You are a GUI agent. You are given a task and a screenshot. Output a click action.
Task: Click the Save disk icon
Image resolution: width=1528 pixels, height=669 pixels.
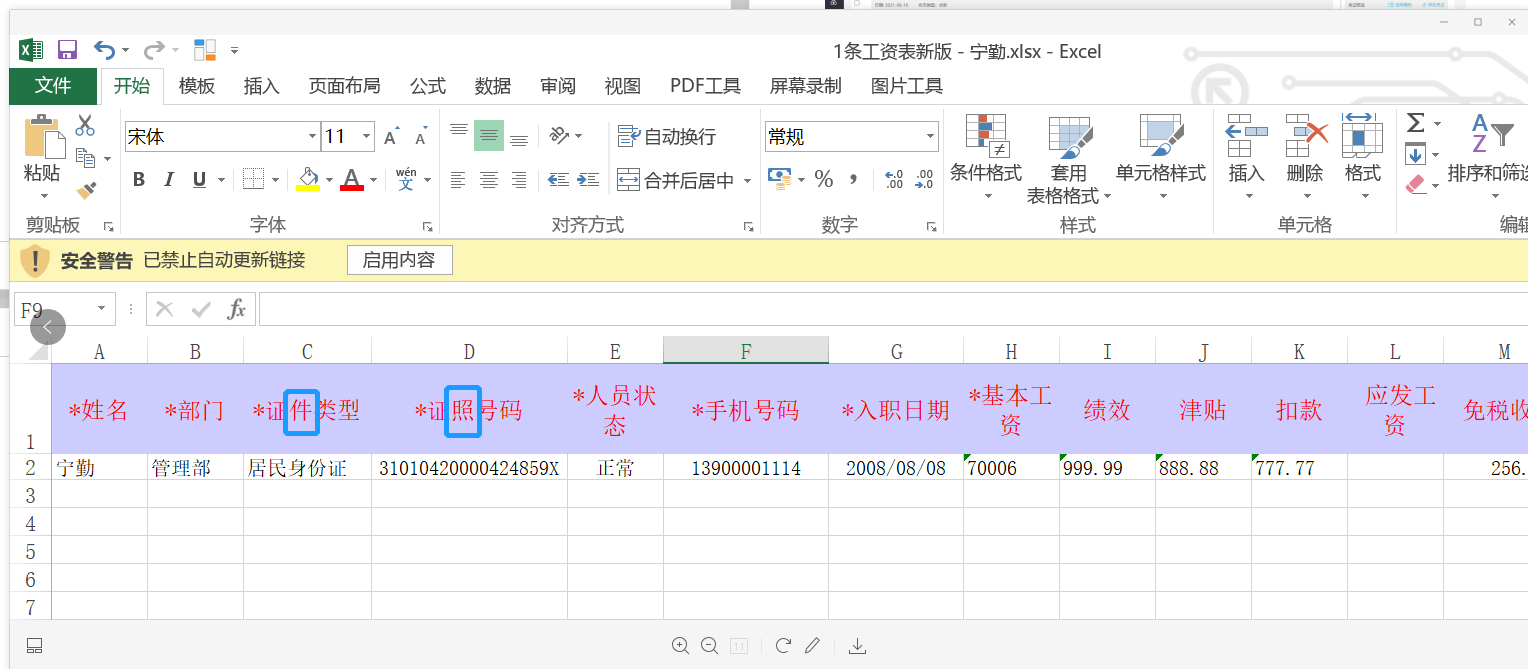[67, 50]
